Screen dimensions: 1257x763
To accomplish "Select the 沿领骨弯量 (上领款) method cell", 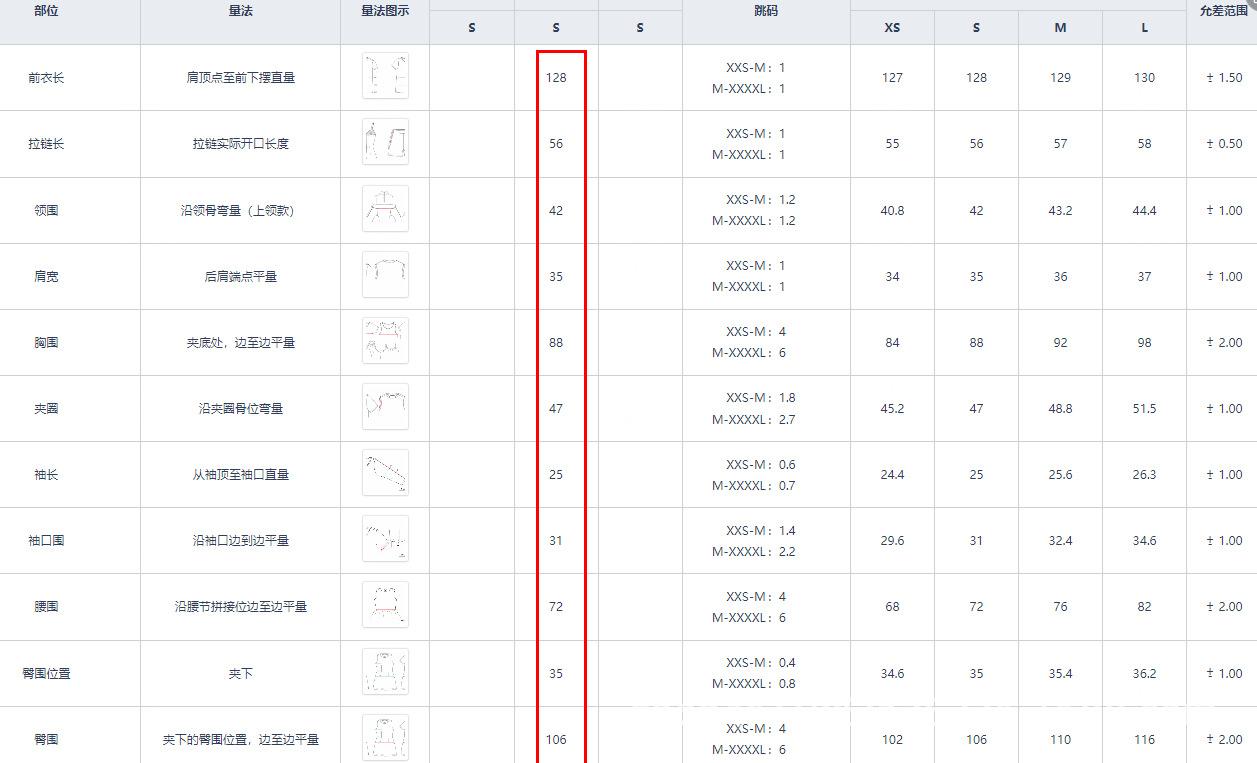I will click(240, 210).
